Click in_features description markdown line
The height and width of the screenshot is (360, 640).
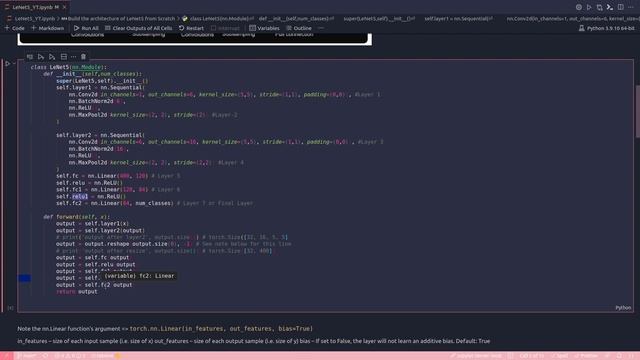pyautogui.click(x=253, y=341)
